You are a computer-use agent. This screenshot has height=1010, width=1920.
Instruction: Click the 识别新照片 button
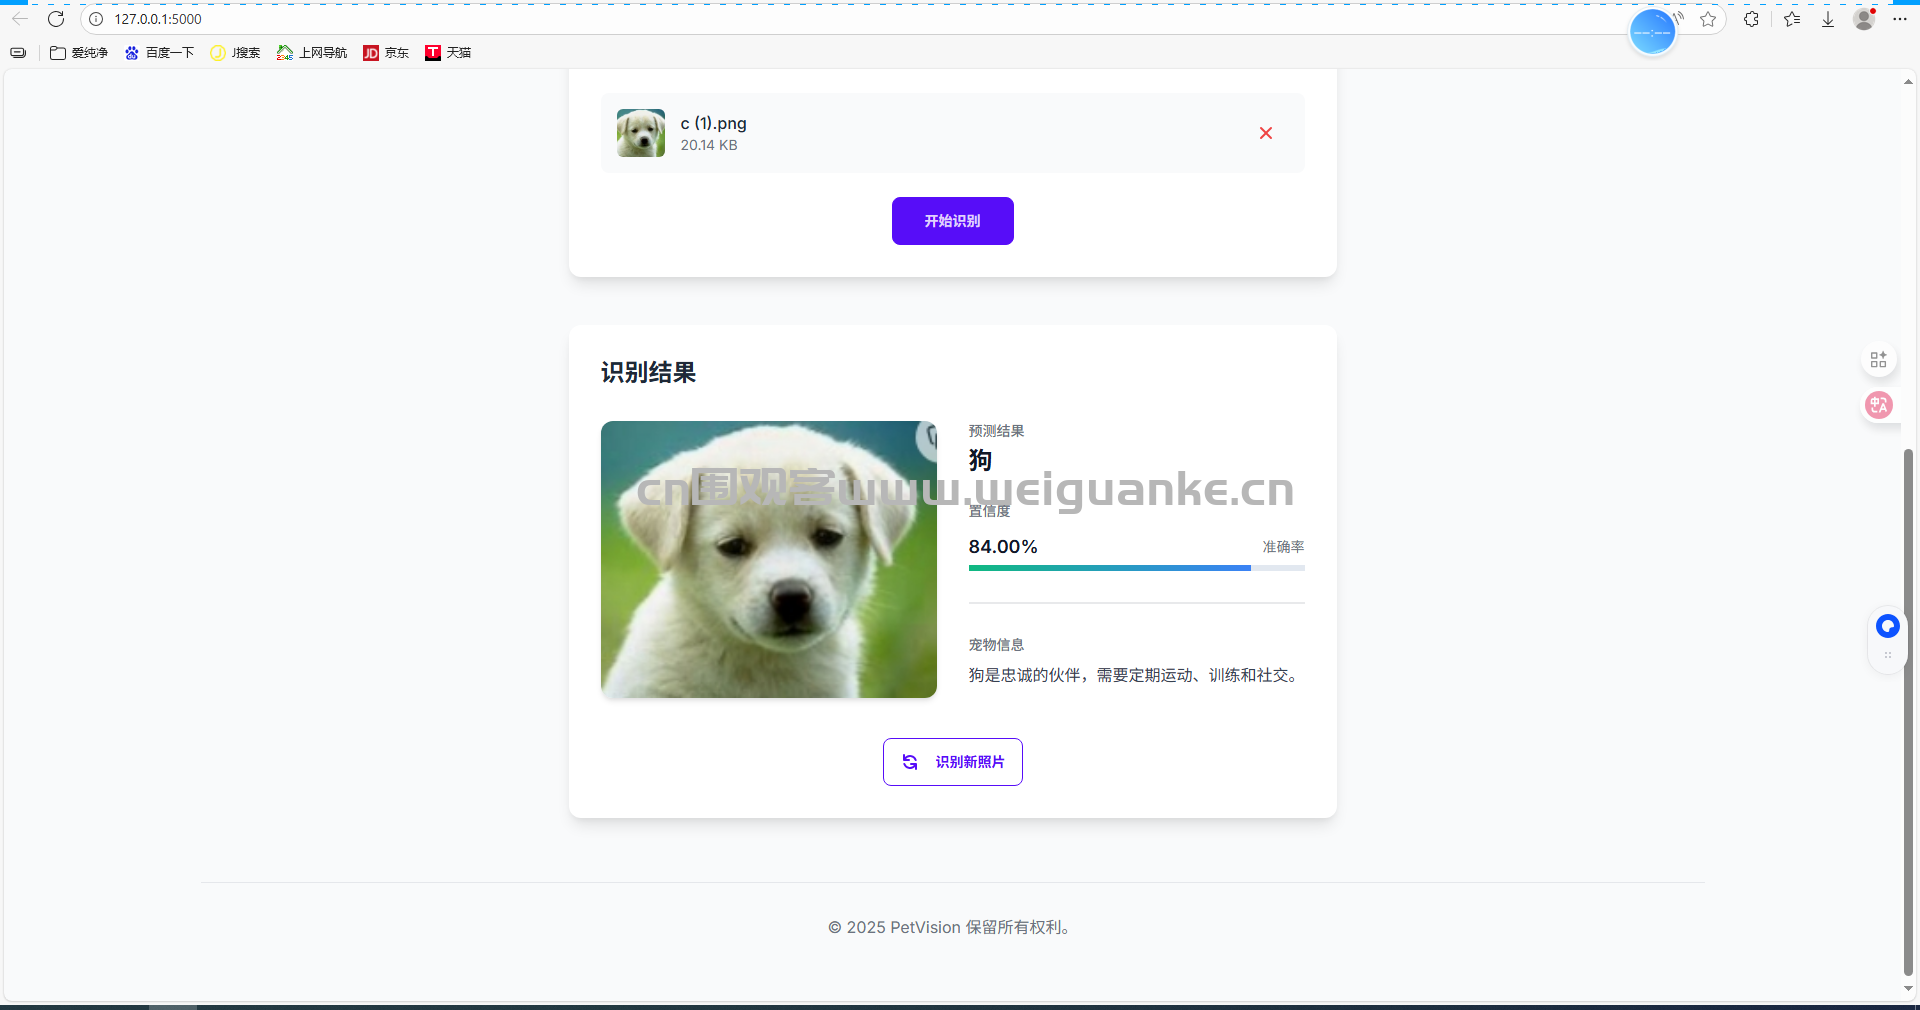point(952,762)
